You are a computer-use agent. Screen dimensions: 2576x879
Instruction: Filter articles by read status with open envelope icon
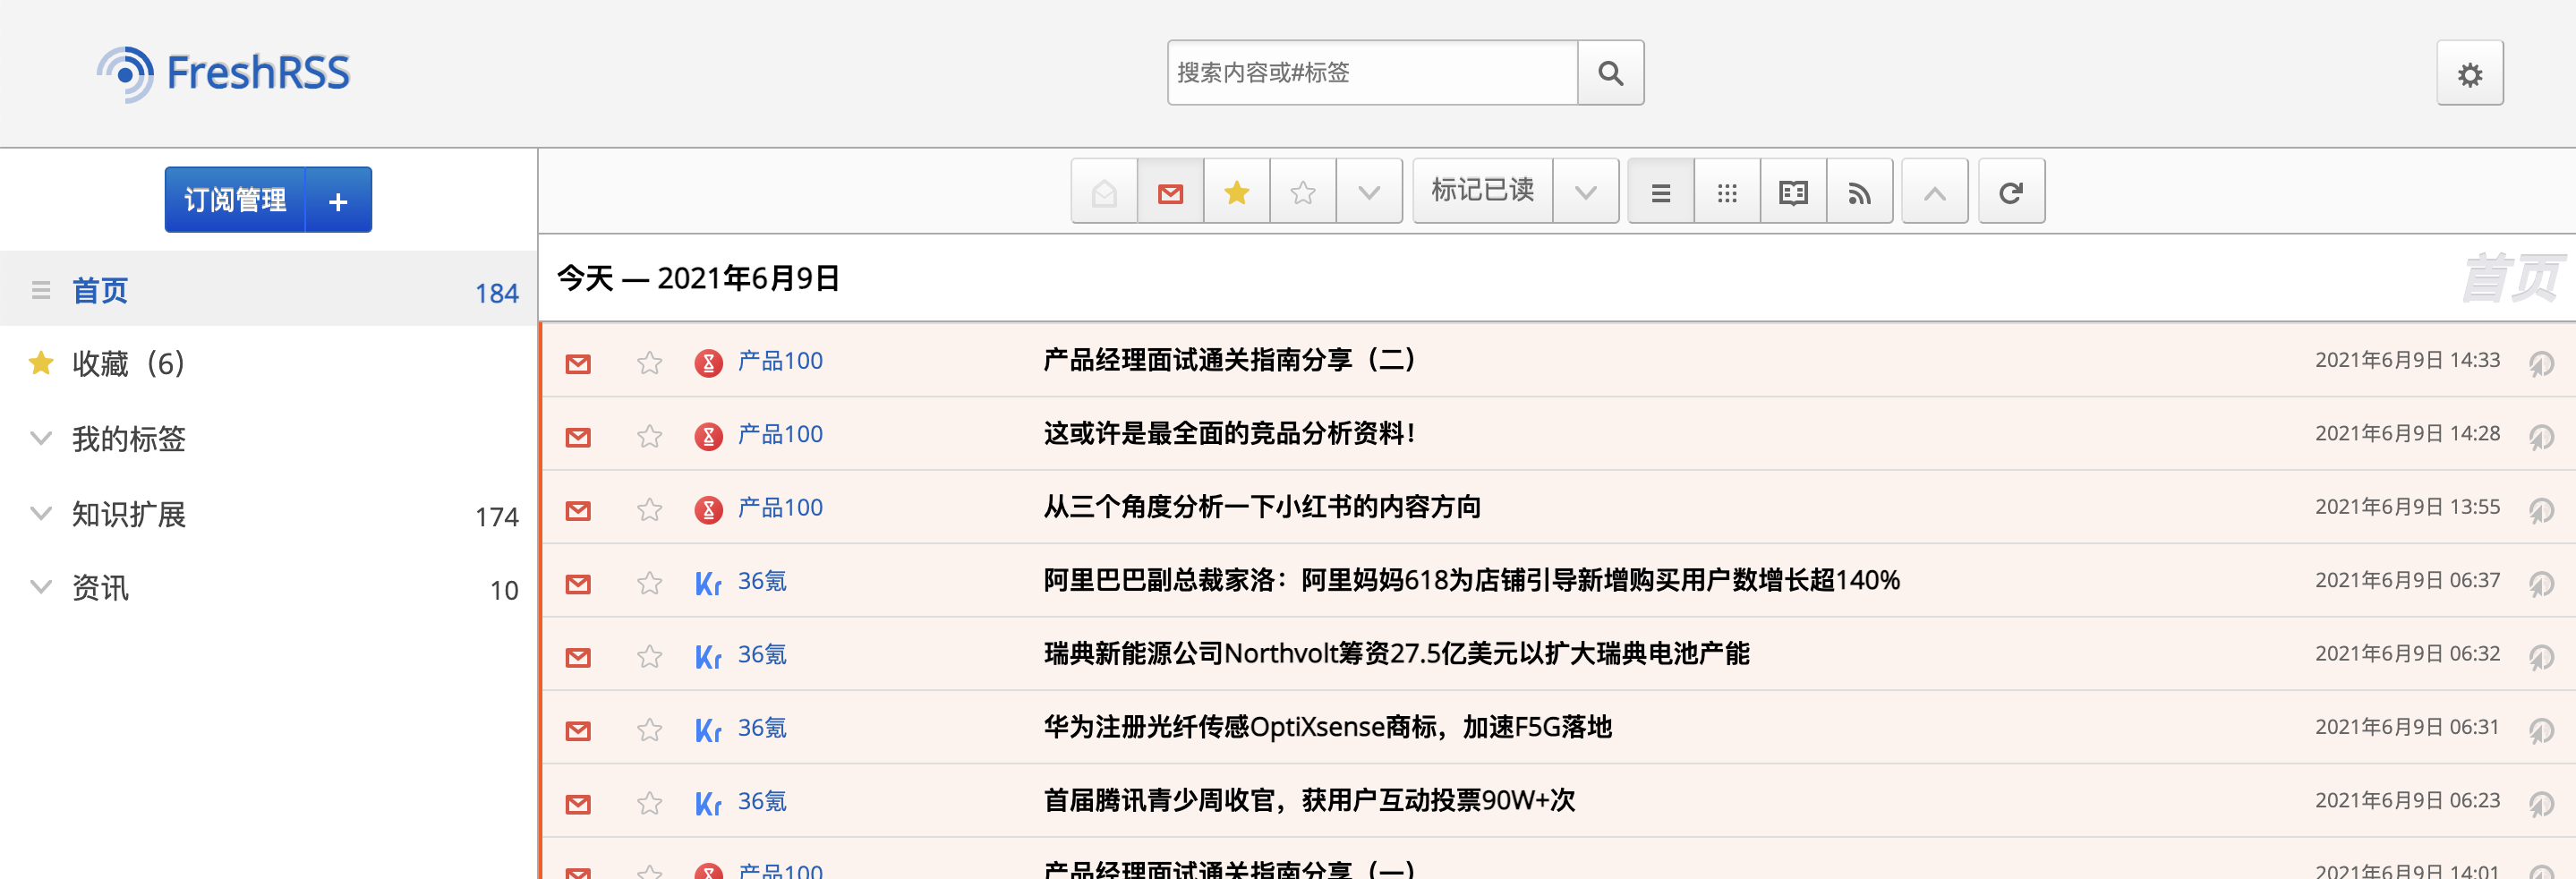click(x=1103, y=191)
